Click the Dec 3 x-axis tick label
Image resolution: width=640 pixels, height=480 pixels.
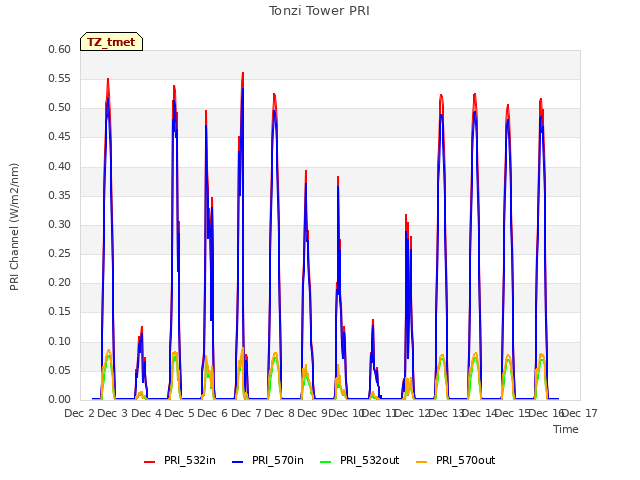coord(113,413)
